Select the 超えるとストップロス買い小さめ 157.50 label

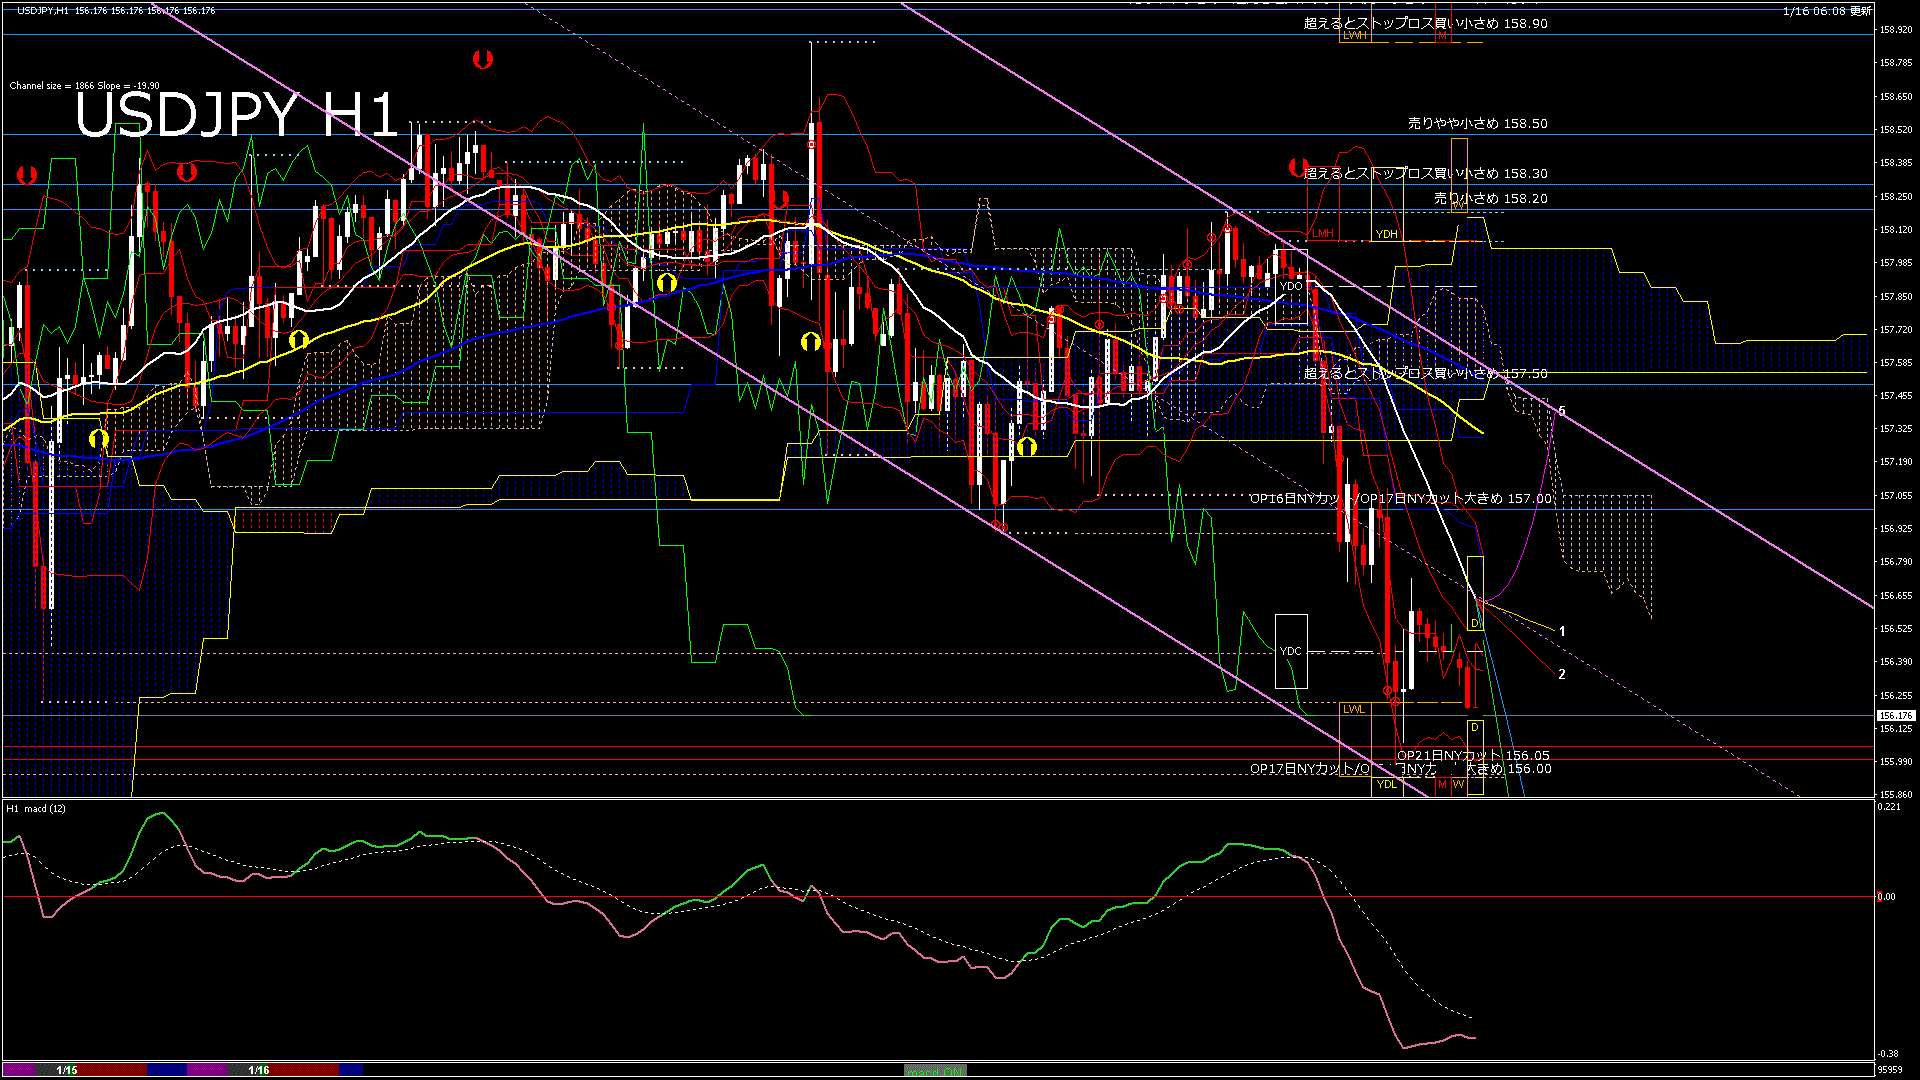pos(1425,373)
